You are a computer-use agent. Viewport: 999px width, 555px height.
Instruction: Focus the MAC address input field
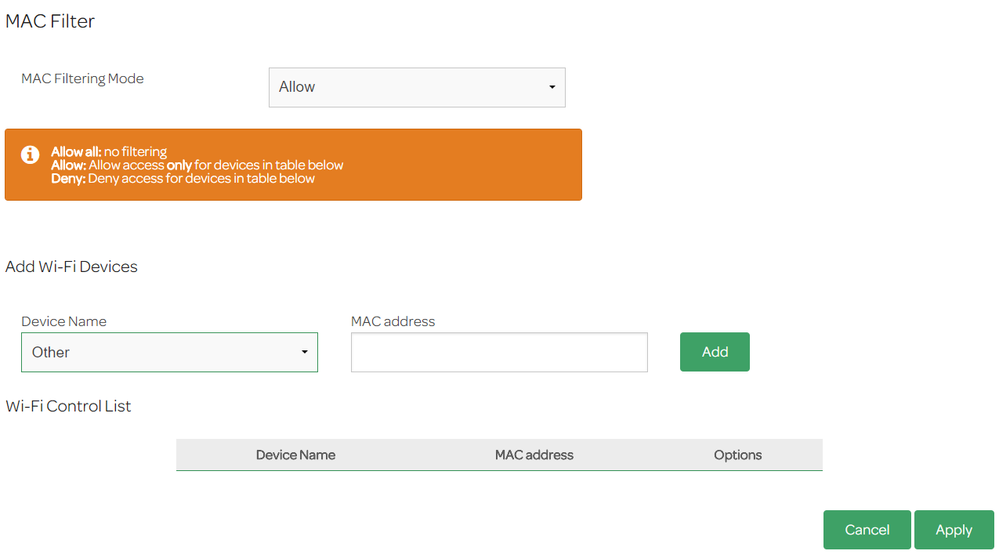point(499,352)
